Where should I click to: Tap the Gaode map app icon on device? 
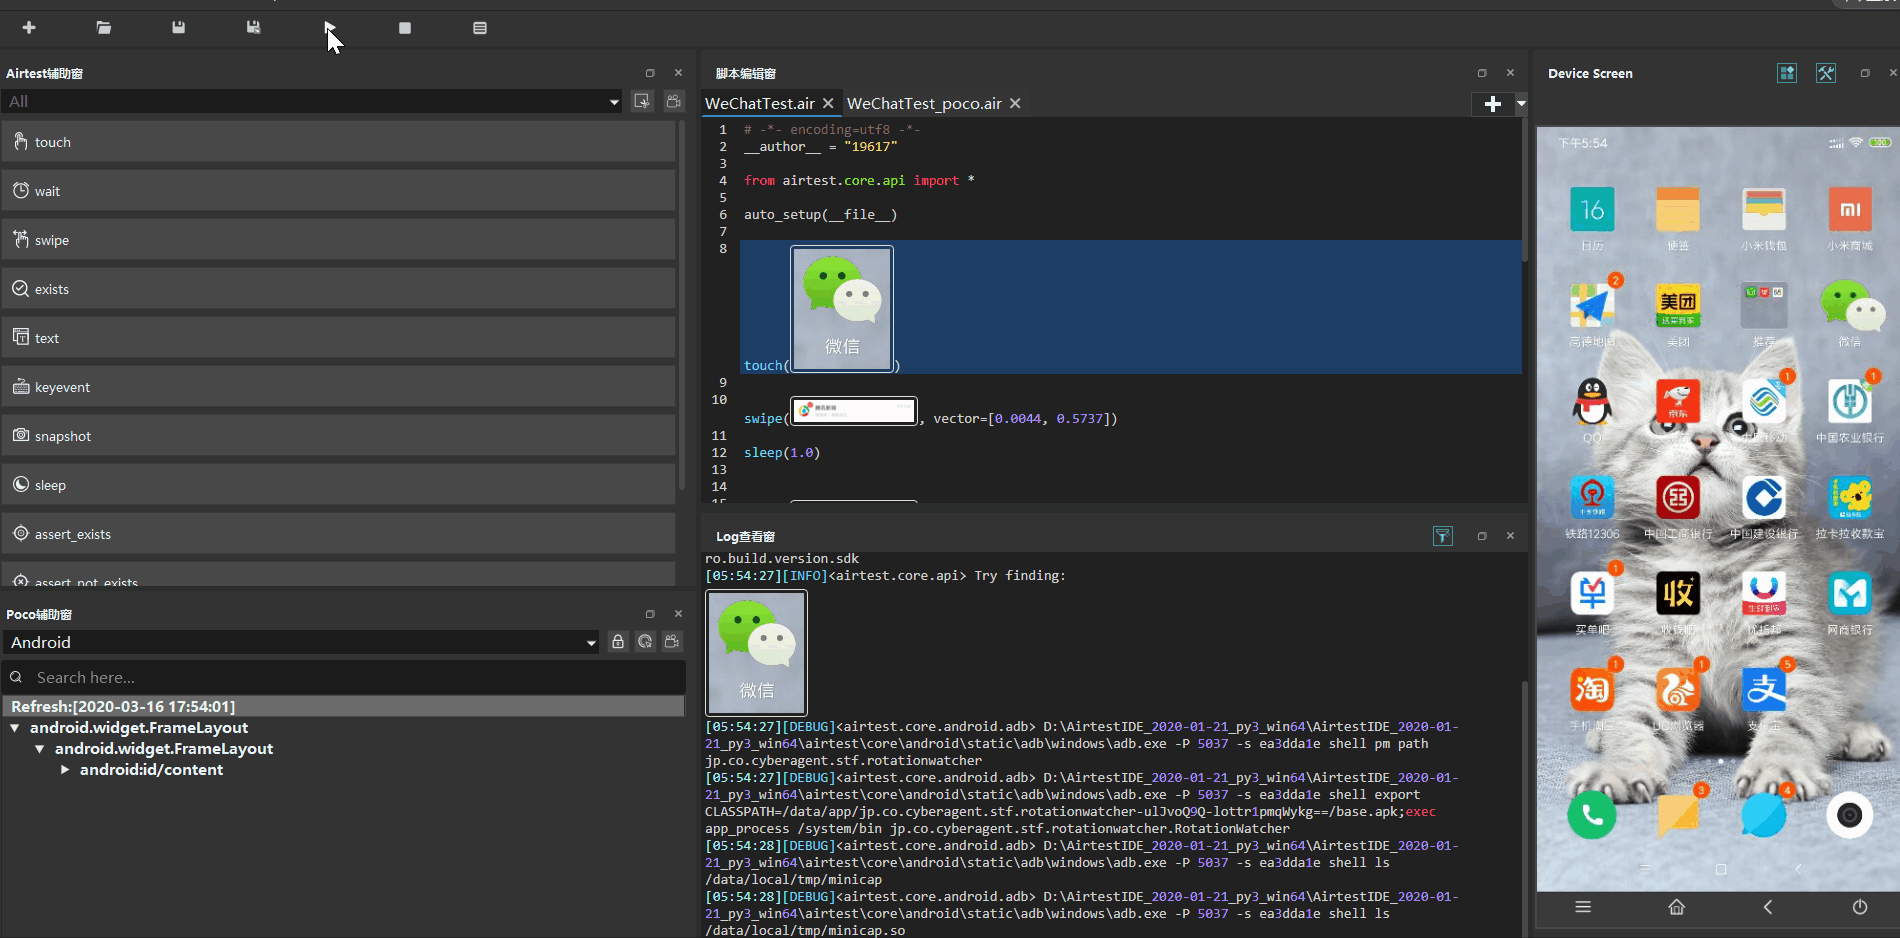(1592, 305)
